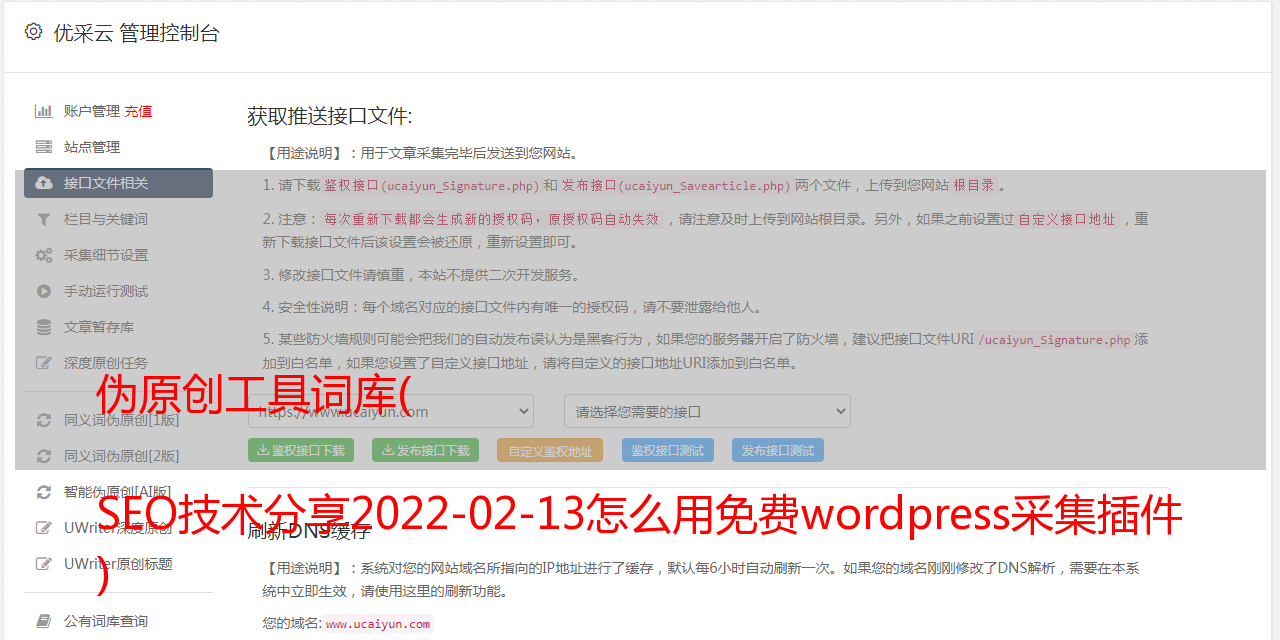The height and width of the screenshot is (640, 1280).
Task: Click the filter icon for 栏目与关键词
Action: tap(44, 219)
